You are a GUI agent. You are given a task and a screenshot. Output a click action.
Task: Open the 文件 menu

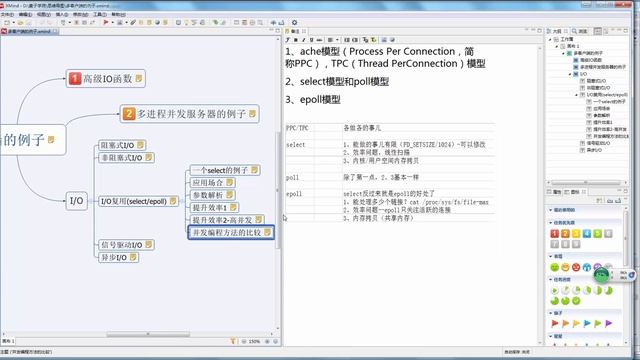tap(7, 14)
